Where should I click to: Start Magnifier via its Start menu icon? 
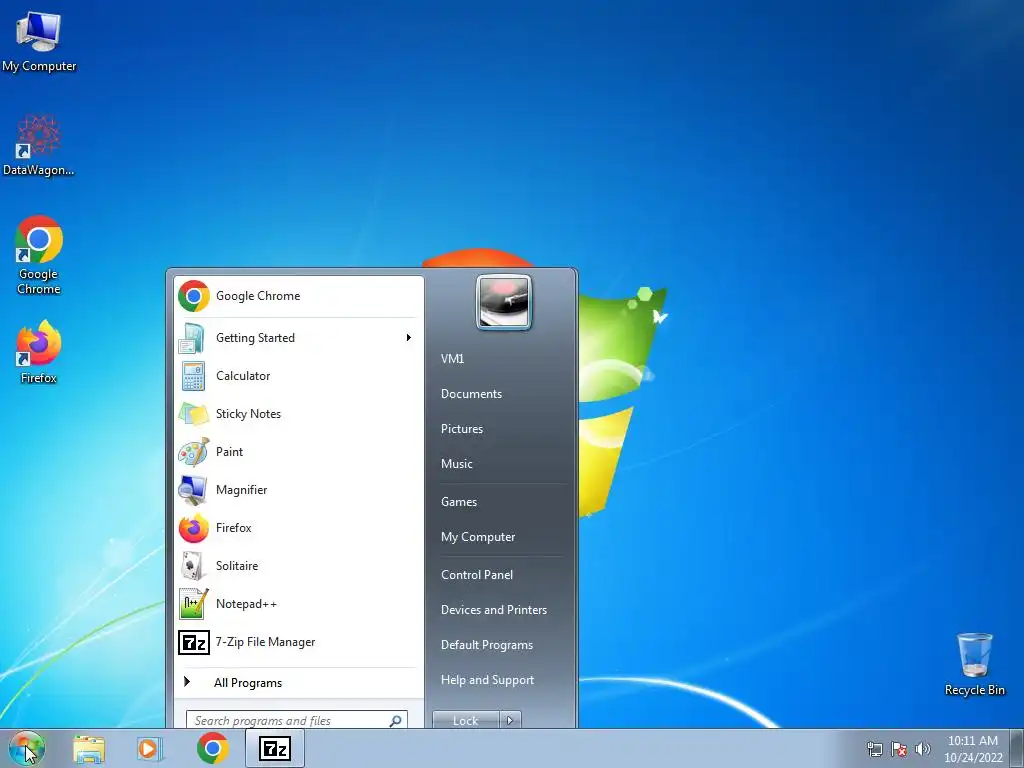tap(193, 490)
